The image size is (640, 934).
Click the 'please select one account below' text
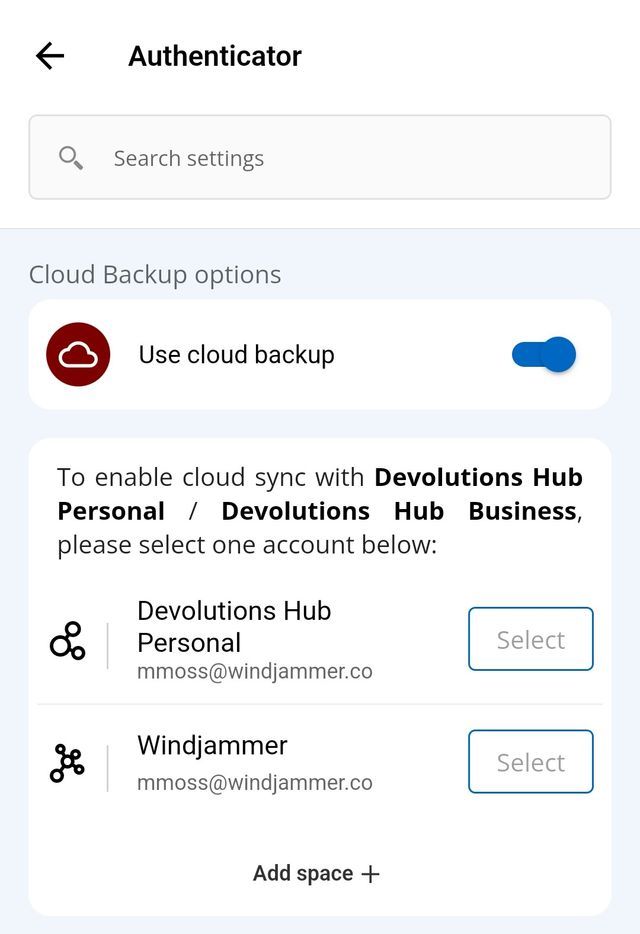247,545
